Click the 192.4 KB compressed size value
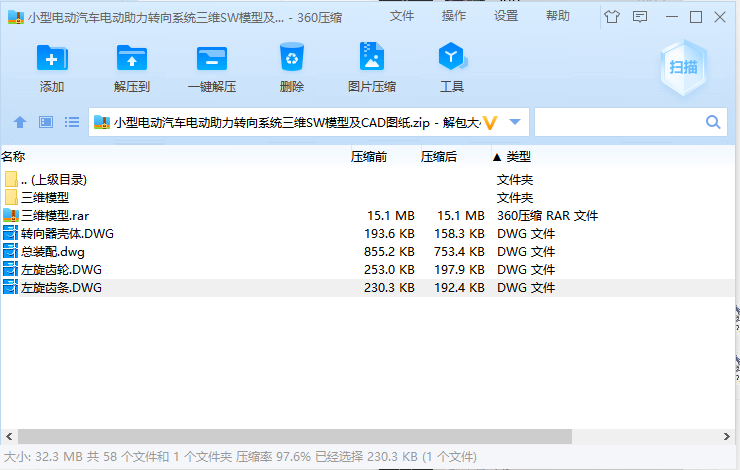Viewport: 740px width, 470px height. tap(459, 287)
